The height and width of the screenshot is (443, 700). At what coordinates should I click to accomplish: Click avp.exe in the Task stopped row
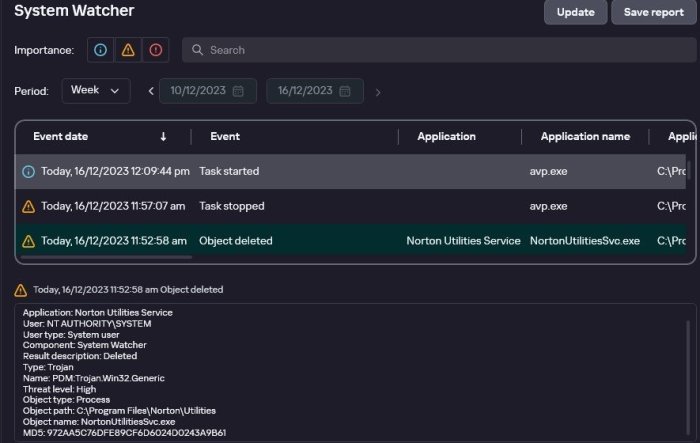point(548,206)
